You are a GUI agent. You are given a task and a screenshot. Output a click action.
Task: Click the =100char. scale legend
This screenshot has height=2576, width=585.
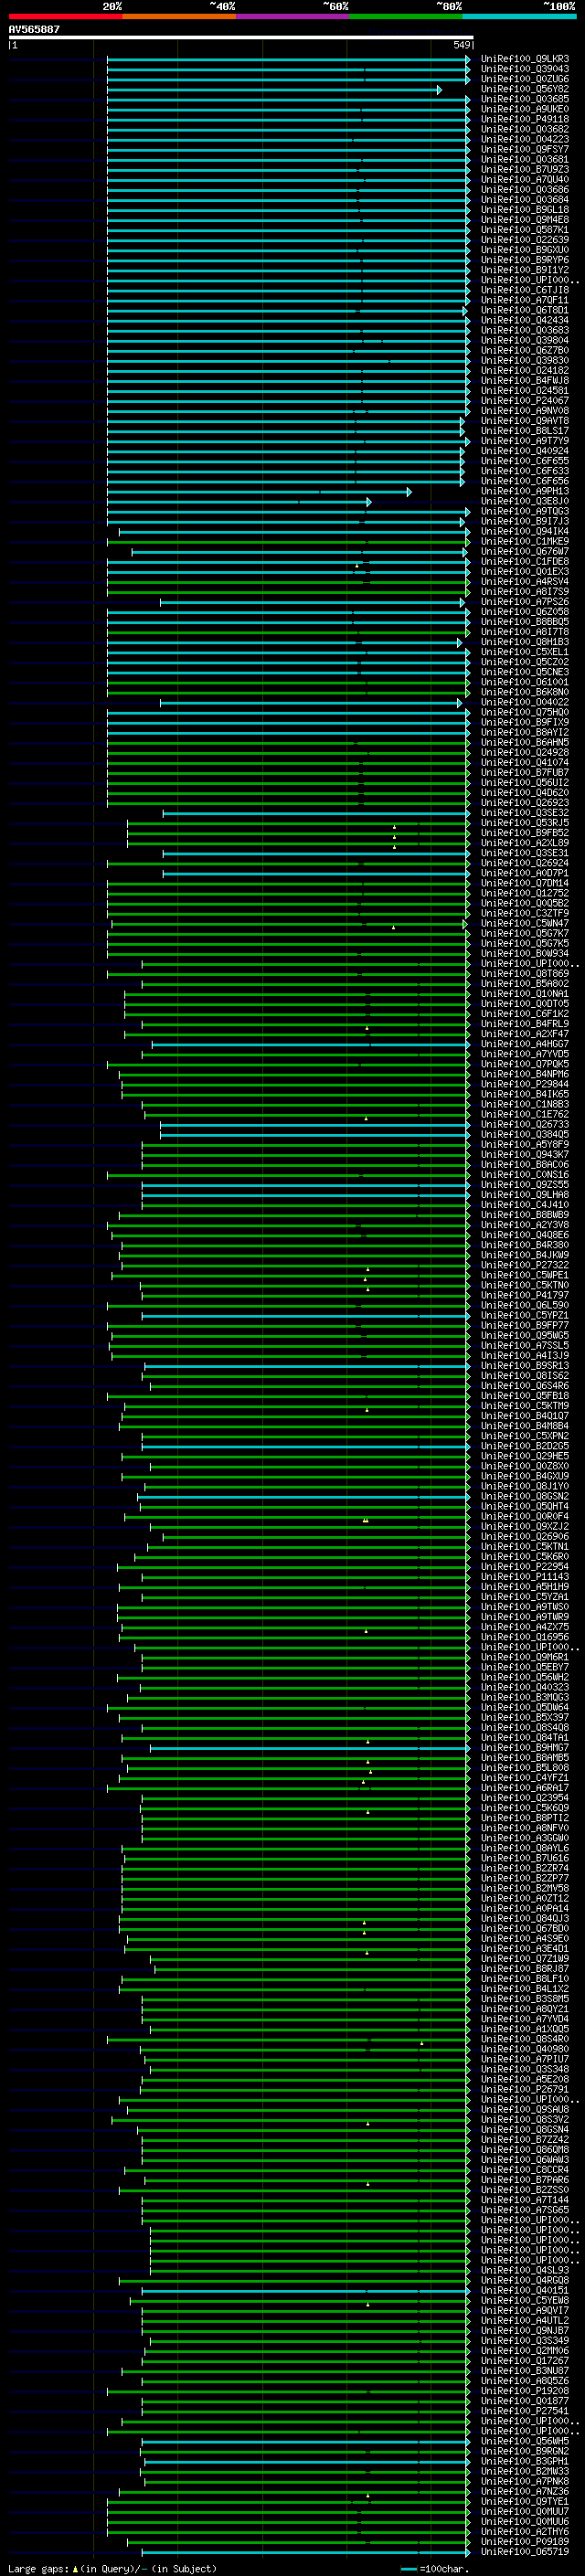click(436, 2568)
